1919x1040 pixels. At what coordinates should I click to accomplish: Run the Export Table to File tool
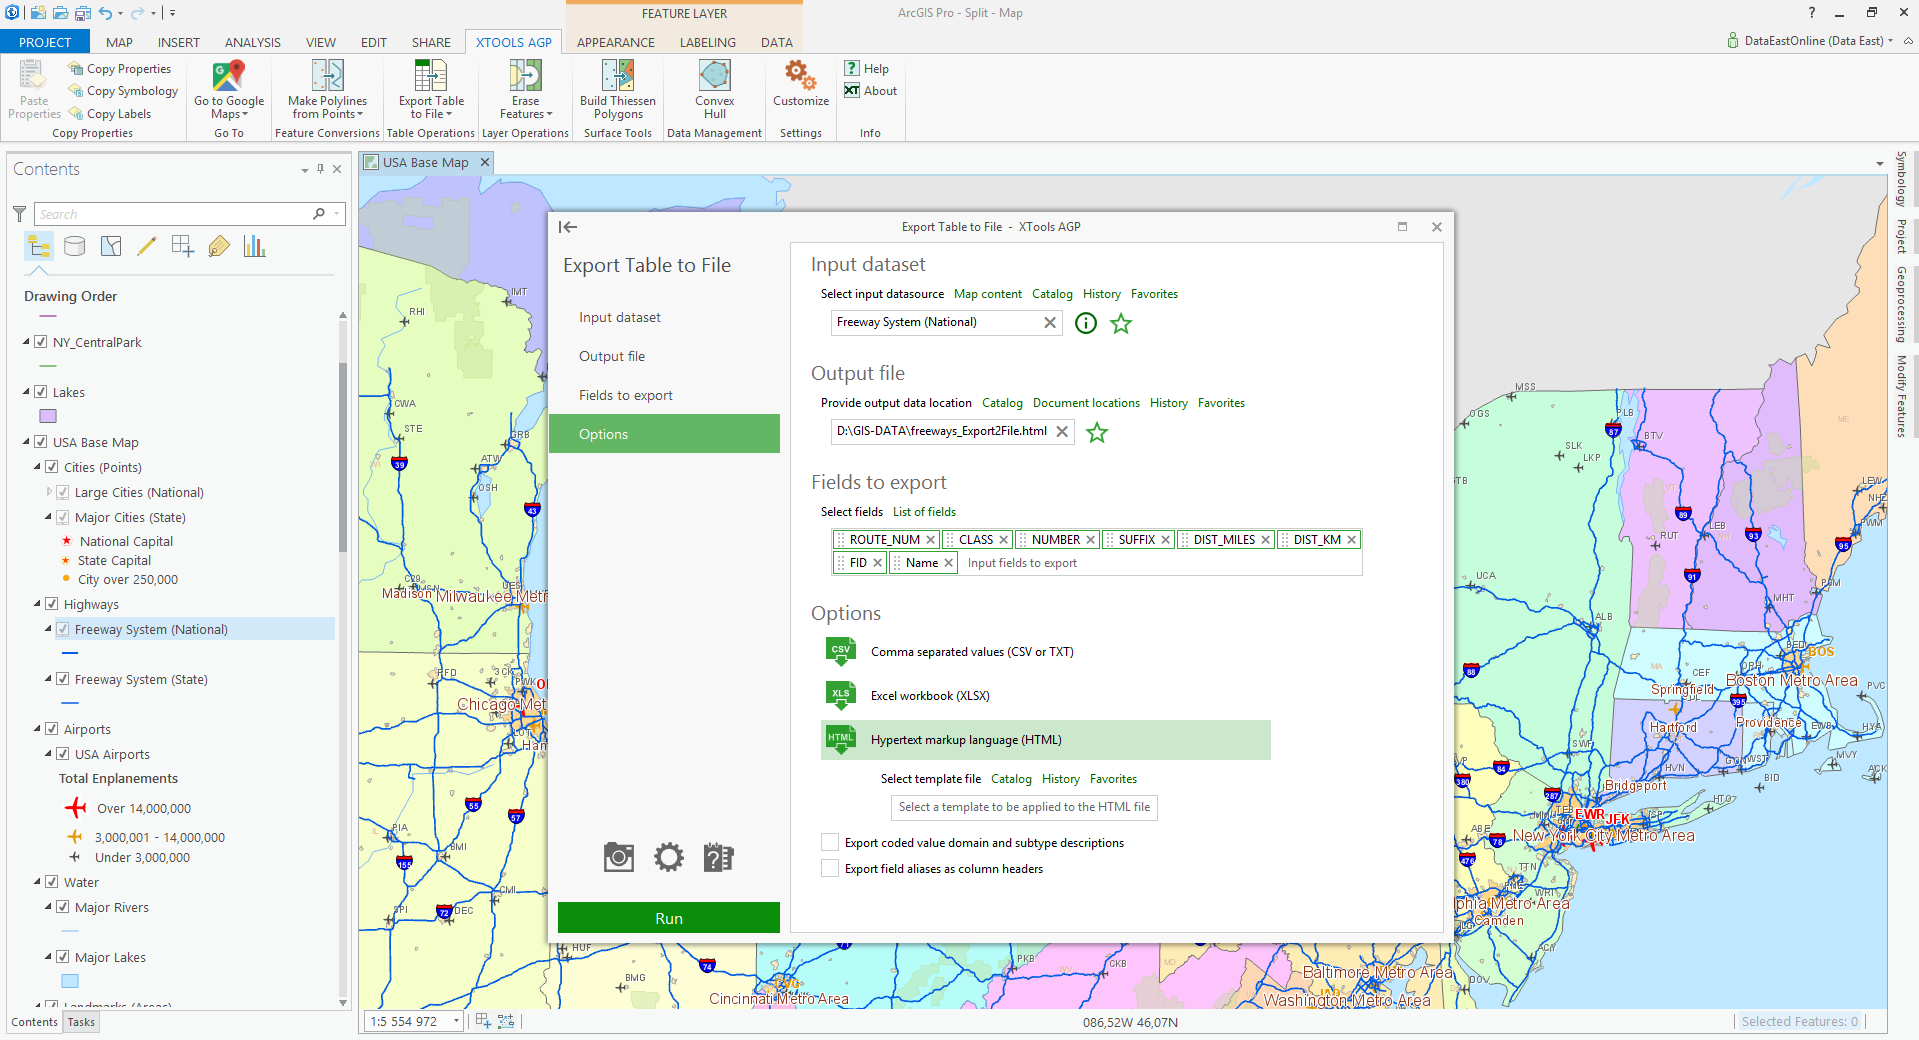click(x=669, y=918)
